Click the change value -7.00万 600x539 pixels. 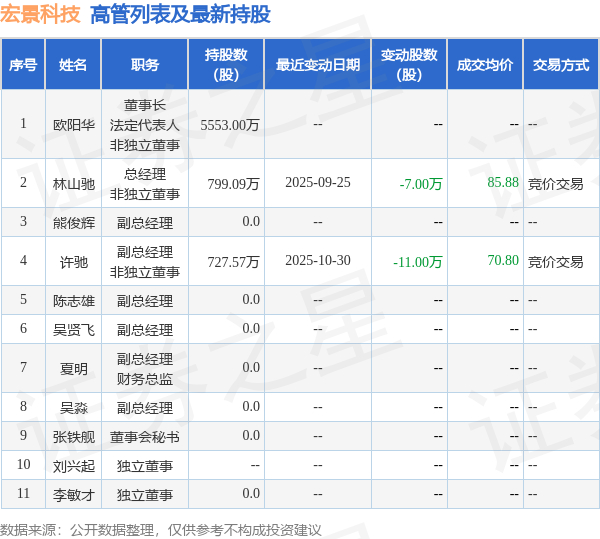point(421,184)
